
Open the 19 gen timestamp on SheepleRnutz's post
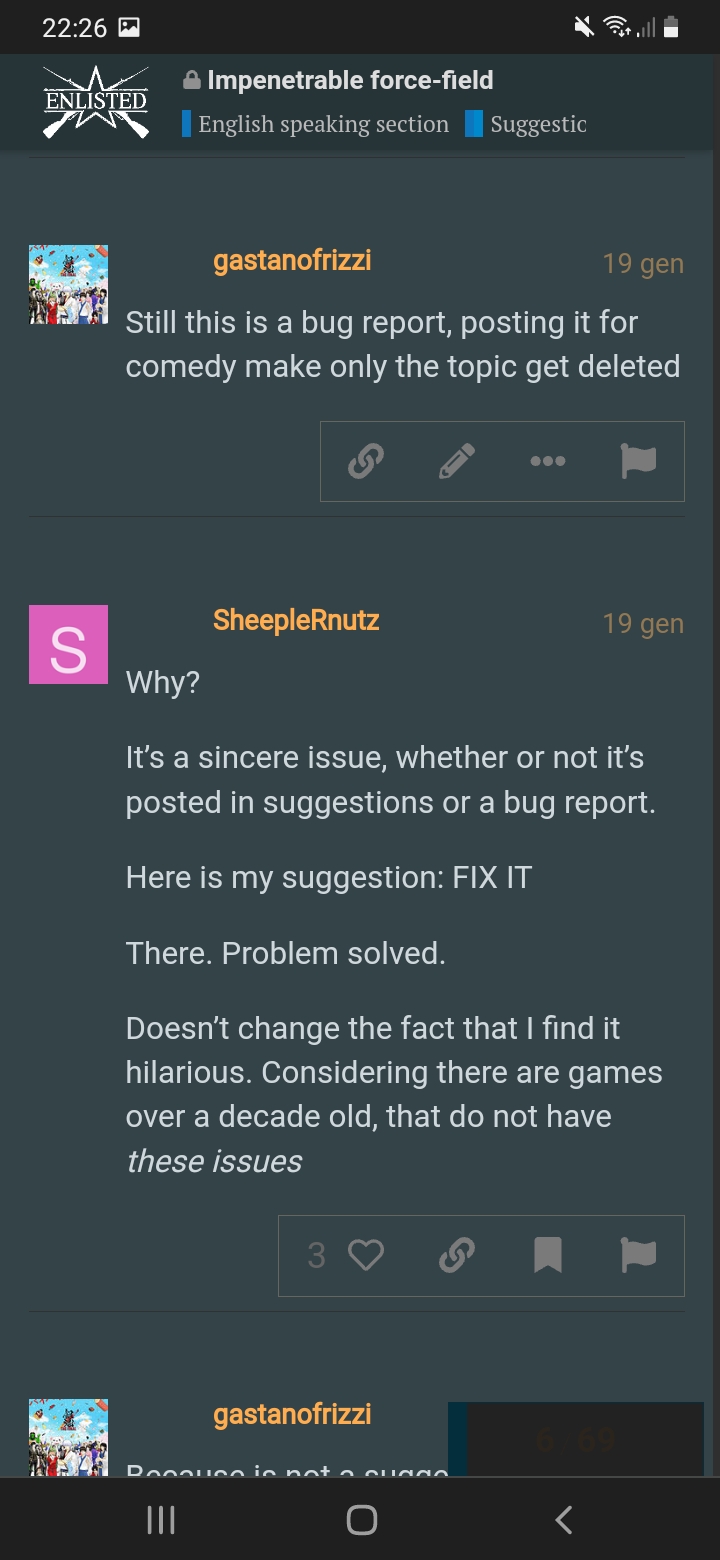643,624
